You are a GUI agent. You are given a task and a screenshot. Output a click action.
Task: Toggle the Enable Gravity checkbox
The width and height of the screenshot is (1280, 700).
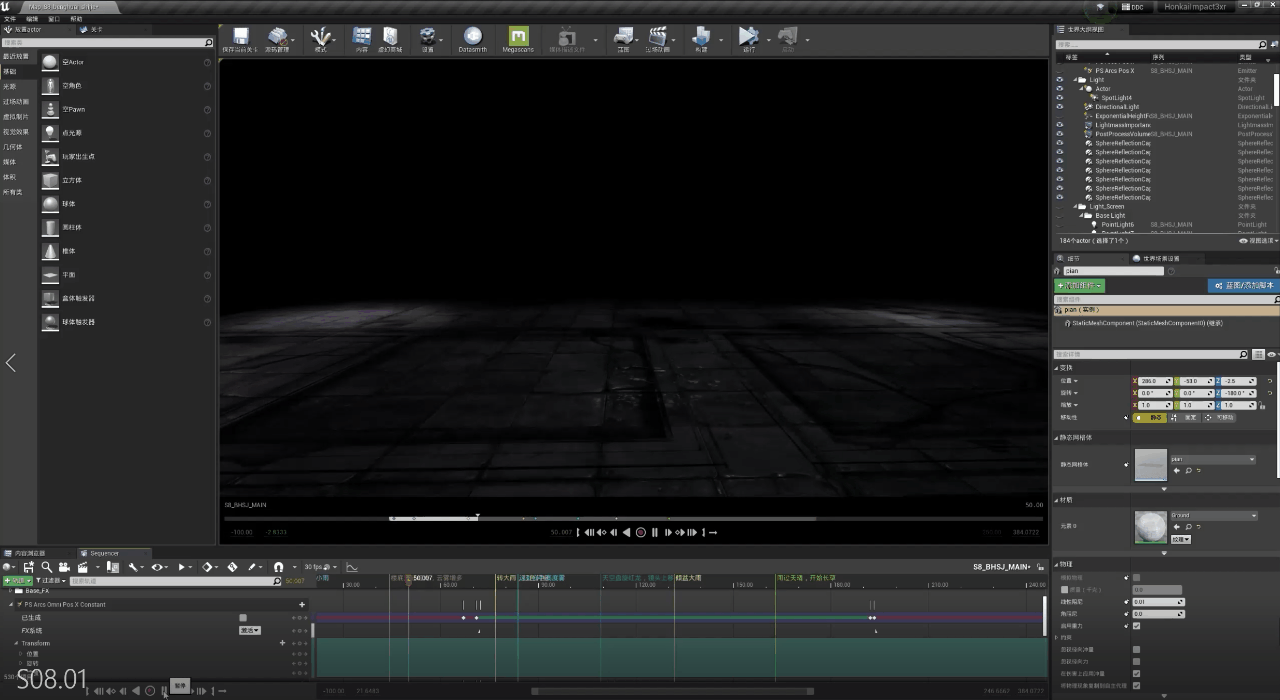click(1136, 626)
